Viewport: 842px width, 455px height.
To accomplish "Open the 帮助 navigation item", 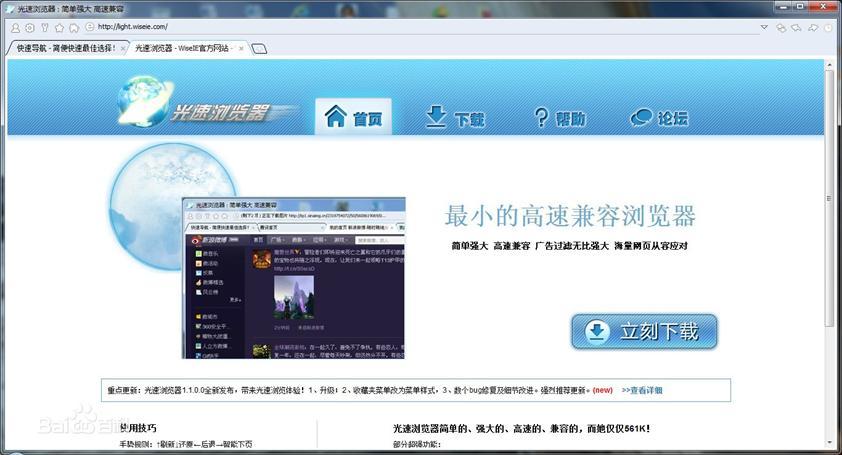I will click(x=560, y=117).
